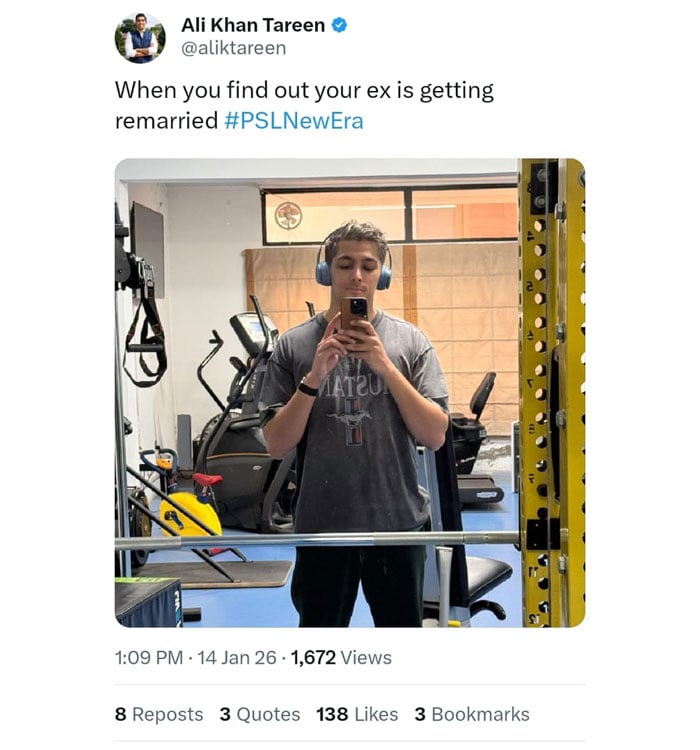This screenshot has height=750, width=700.
Task: Click the 1,672 view count number
Action: pyautogui.click(x=313, y=658)
